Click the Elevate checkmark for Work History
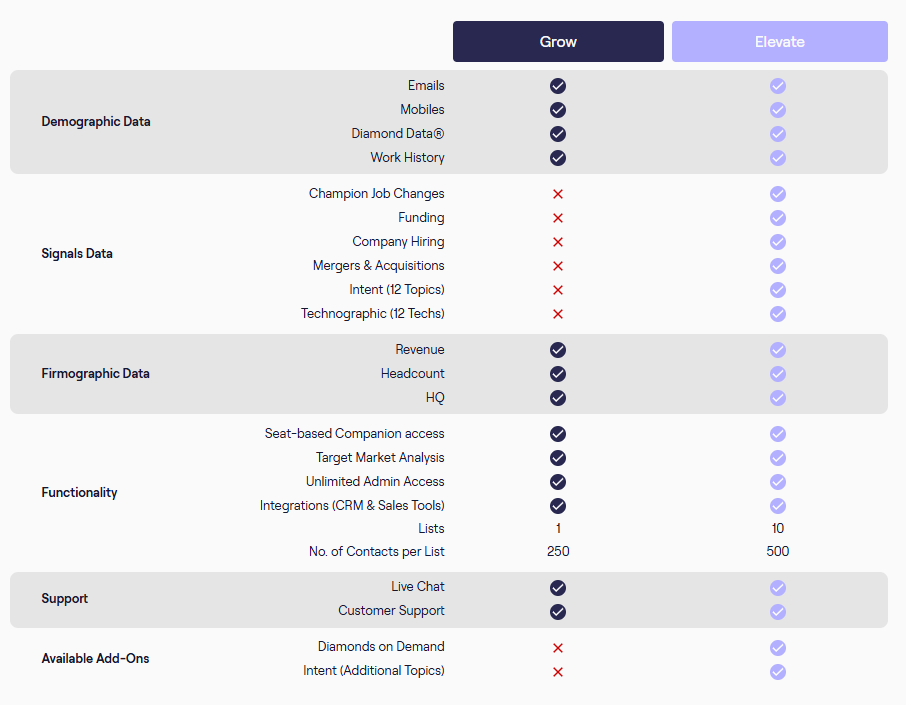Screen dimensions: 906x705 click(778, 158)
